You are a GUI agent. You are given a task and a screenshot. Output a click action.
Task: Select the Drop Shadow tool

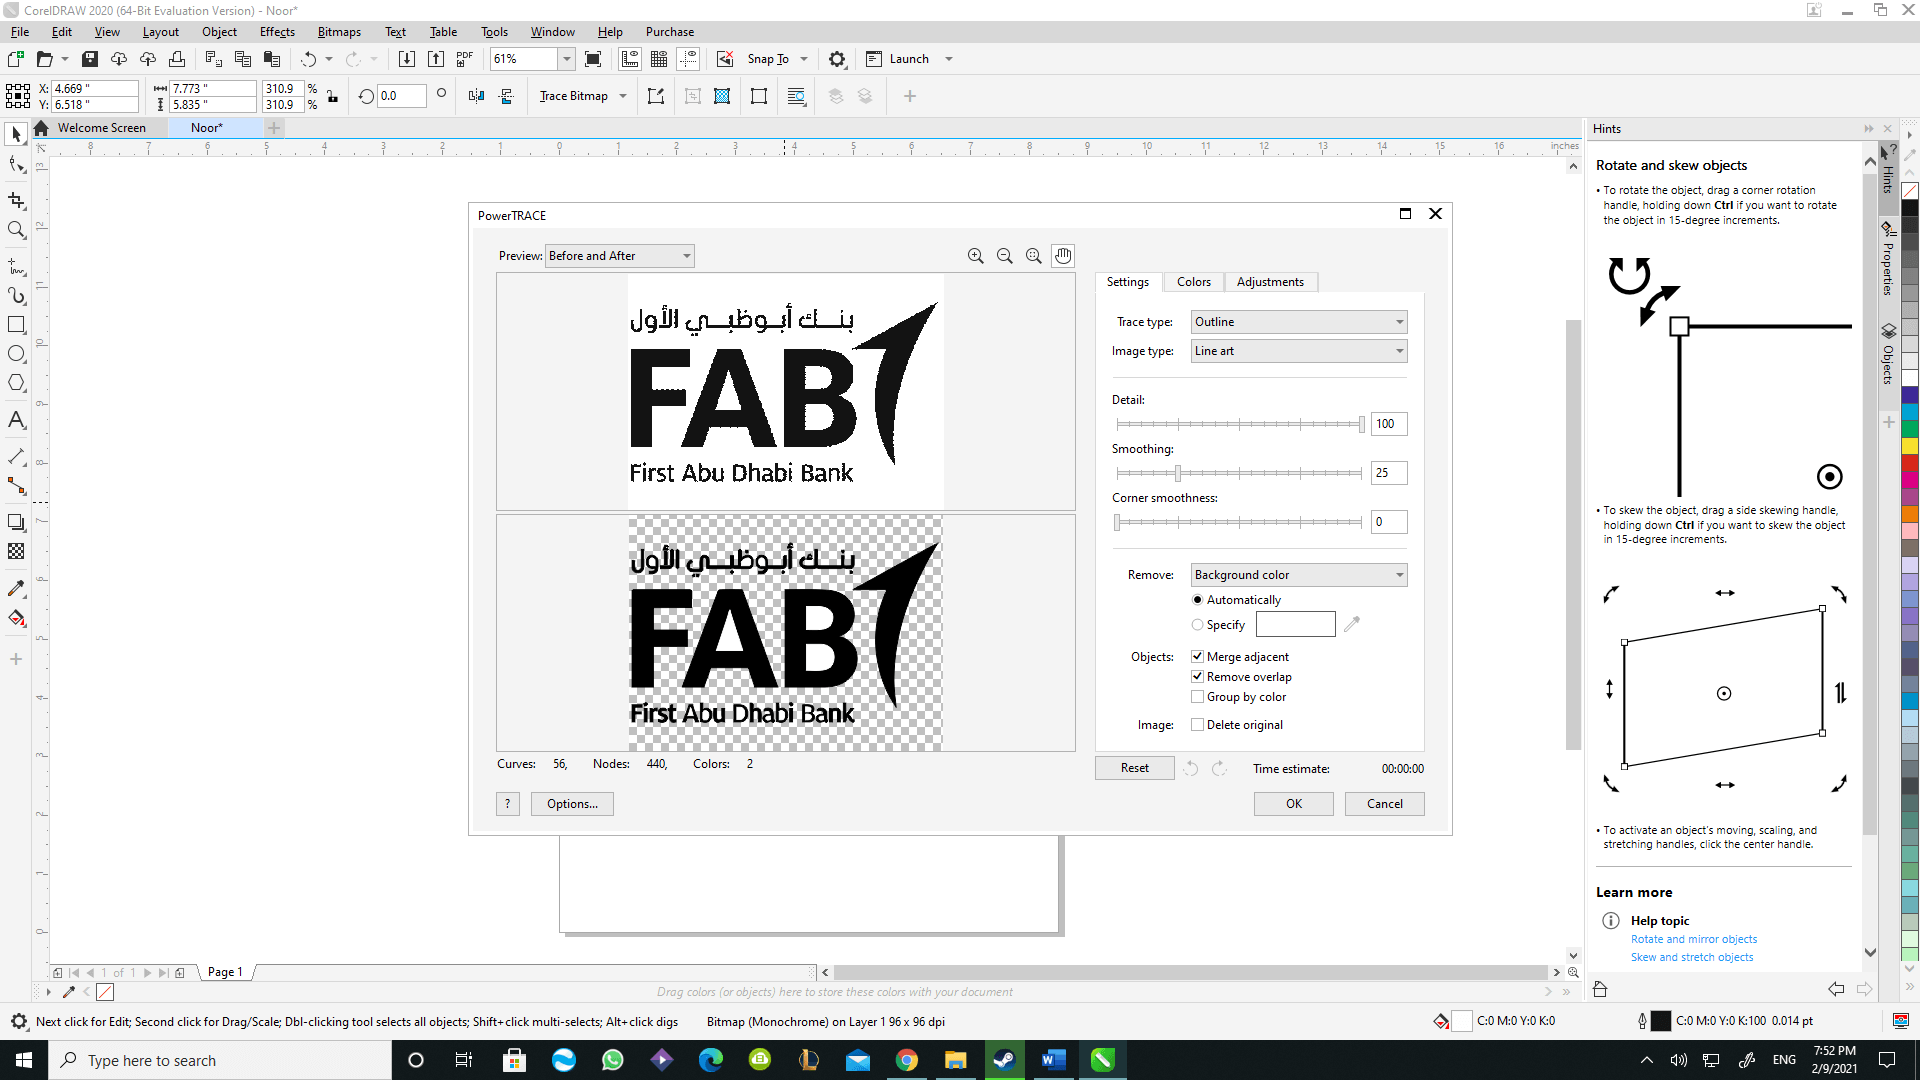click(x=16, y=522)
